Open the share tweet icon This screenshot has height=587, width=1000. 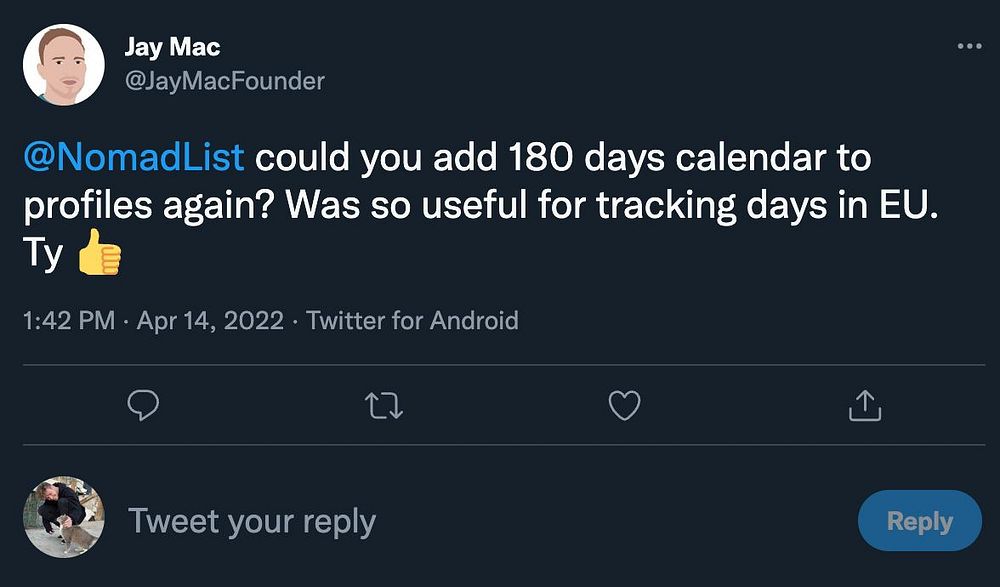tap(865, 405)
